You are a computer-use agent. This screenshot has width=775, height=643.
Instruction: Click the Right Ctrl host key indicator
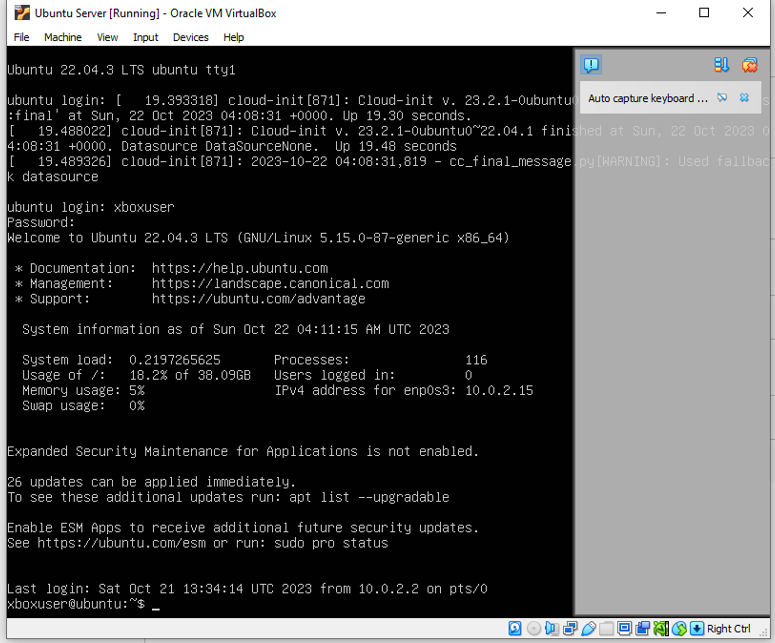pos(728,629)
